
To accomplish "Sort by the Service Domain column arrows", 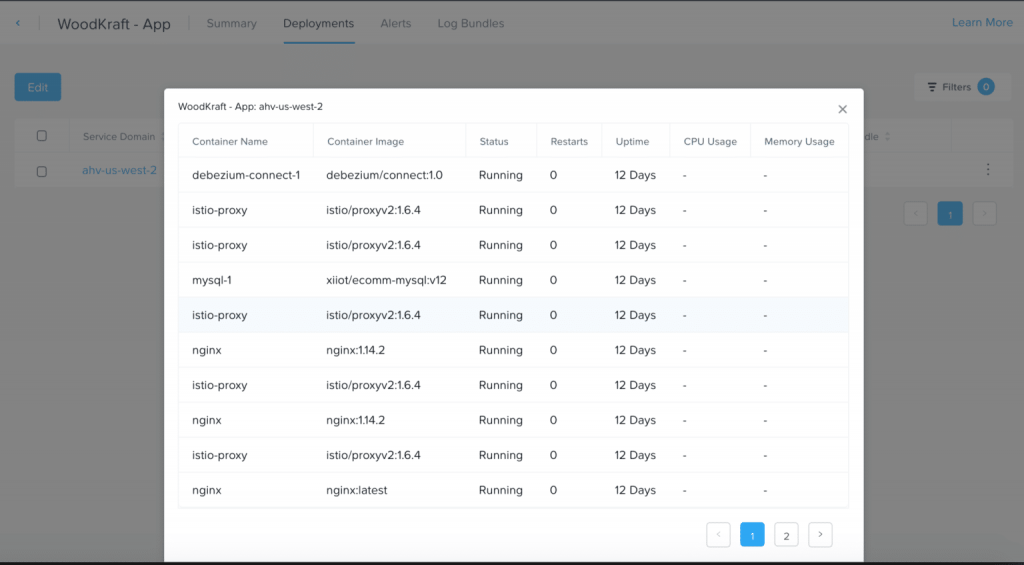I will [x=160, y=137].
